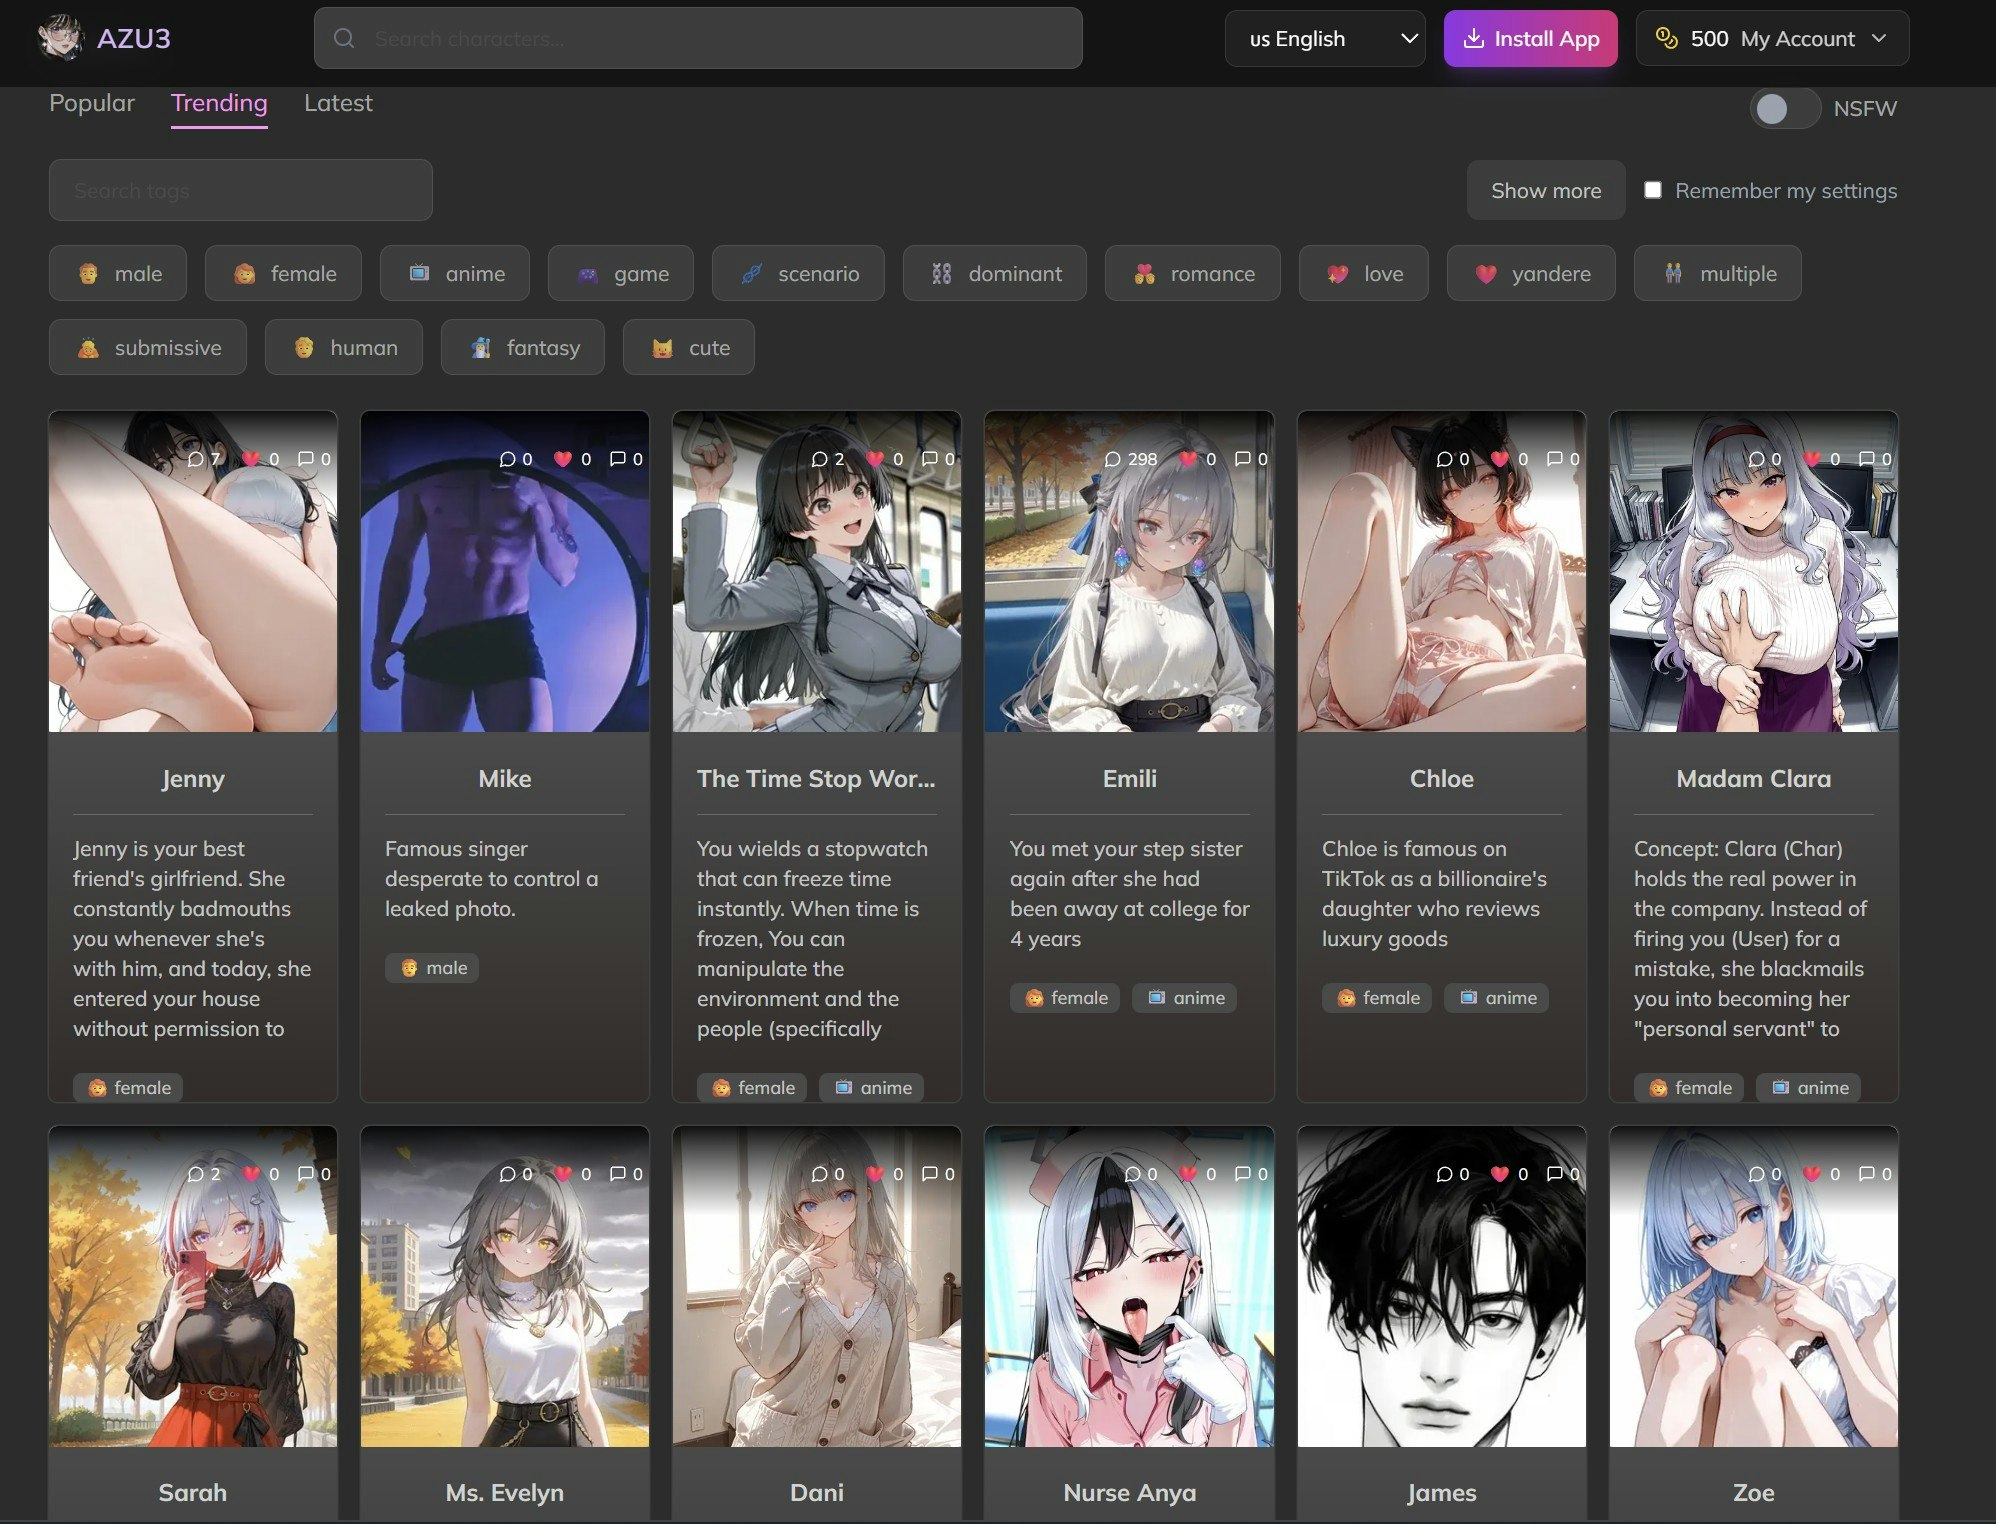Click the comment bubble icon on Jenny's card

click(x=306, y=458)
